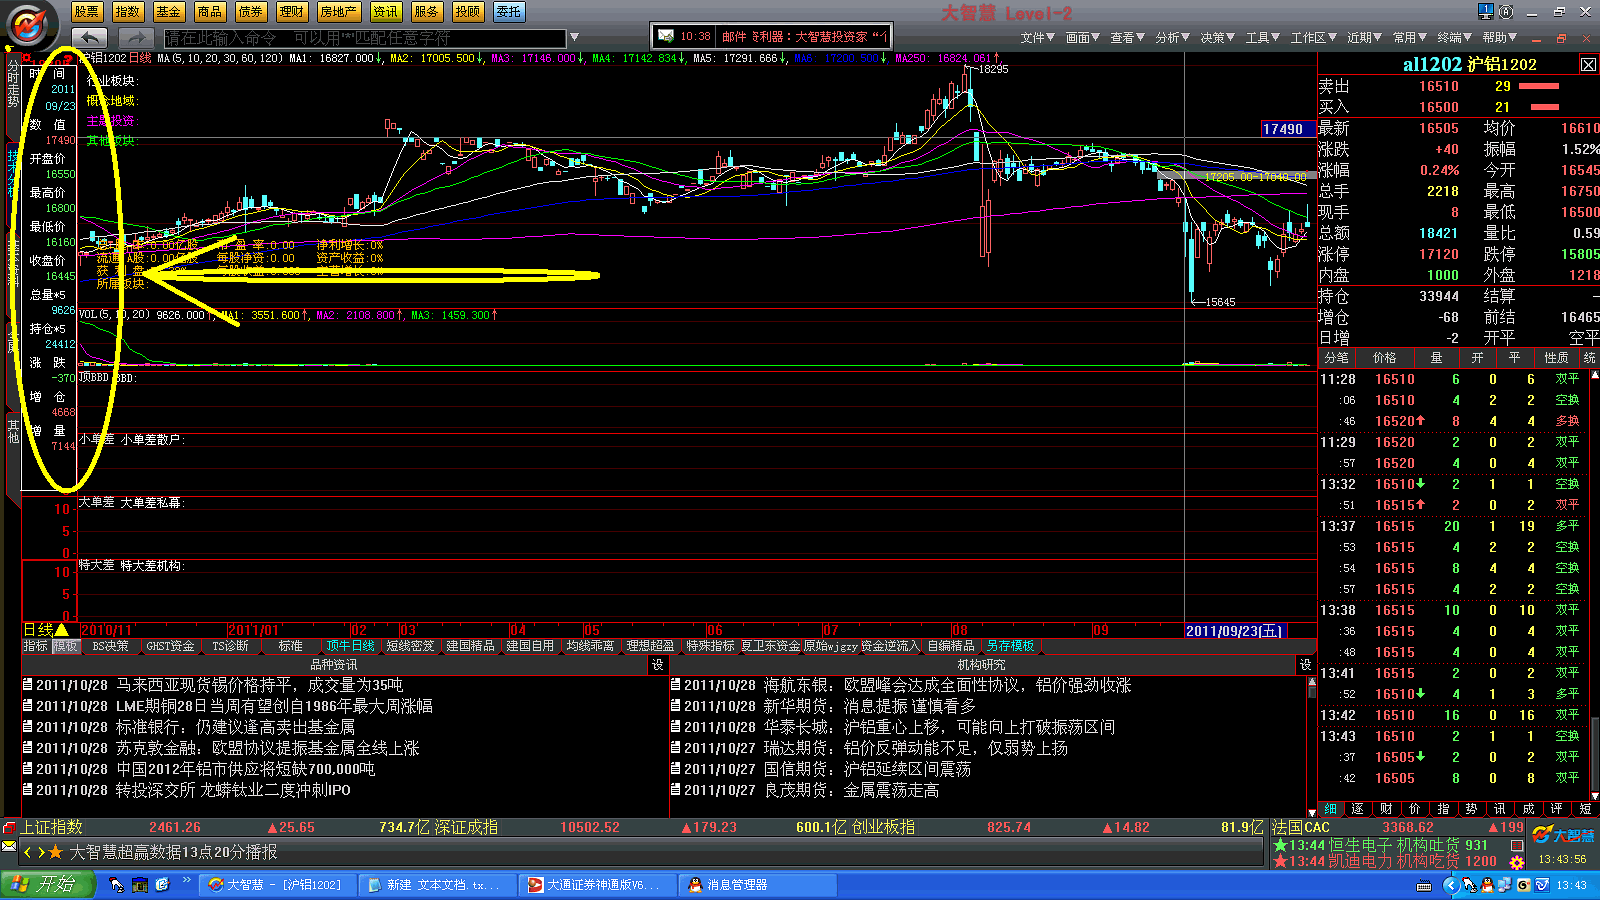
Task: Click the command input field
Action: tap(364, 38)
